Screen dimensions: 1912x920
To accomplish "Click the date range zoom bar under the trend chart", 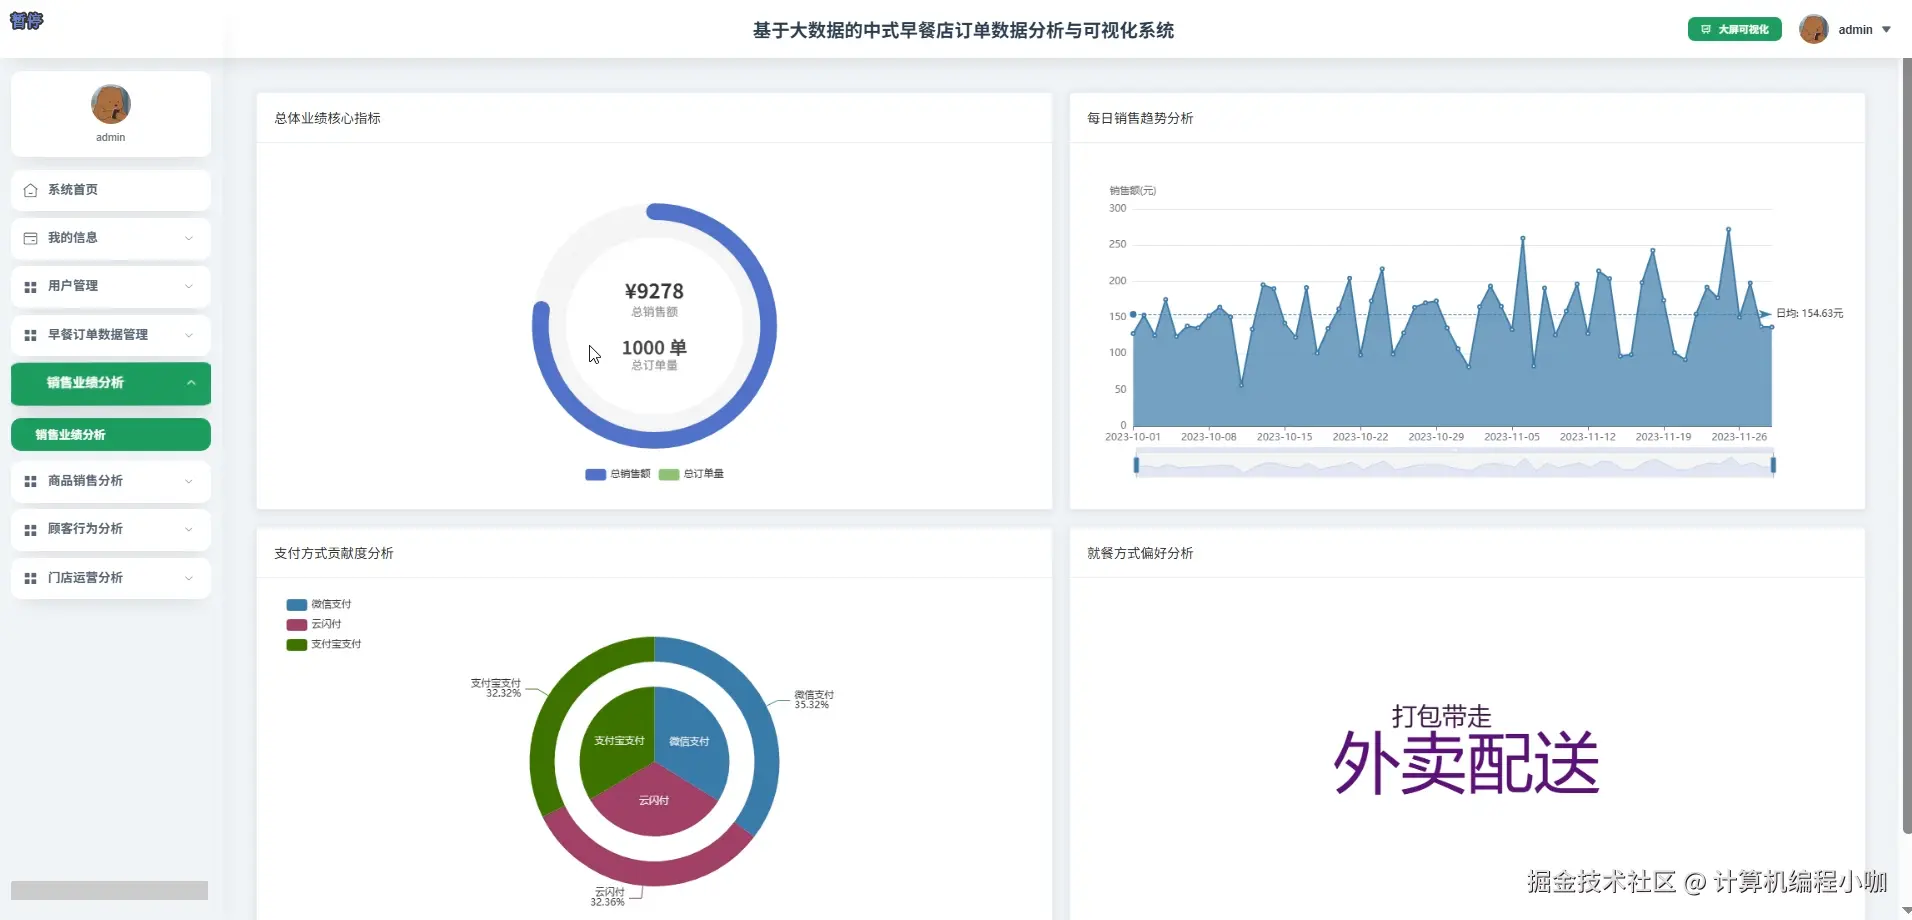I will tap(1454, 465).
